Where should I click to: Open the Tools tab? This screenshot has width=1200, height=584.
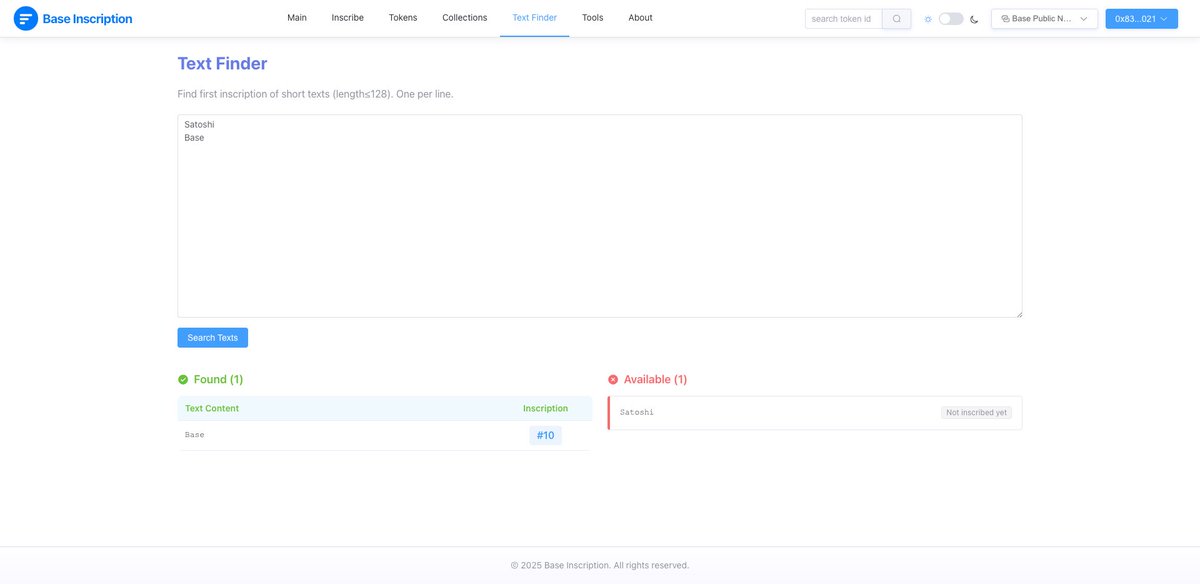593,18
